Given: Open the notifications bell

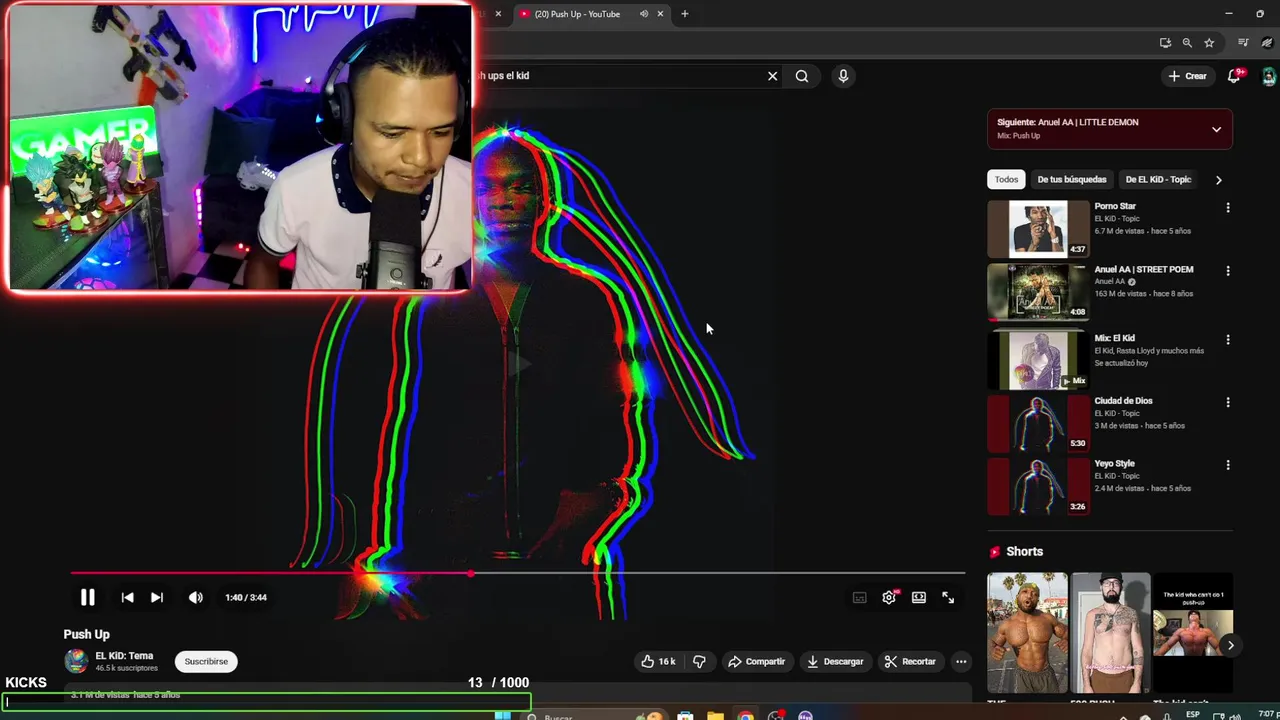Looking at the screenshot, I should [1234, 76].
